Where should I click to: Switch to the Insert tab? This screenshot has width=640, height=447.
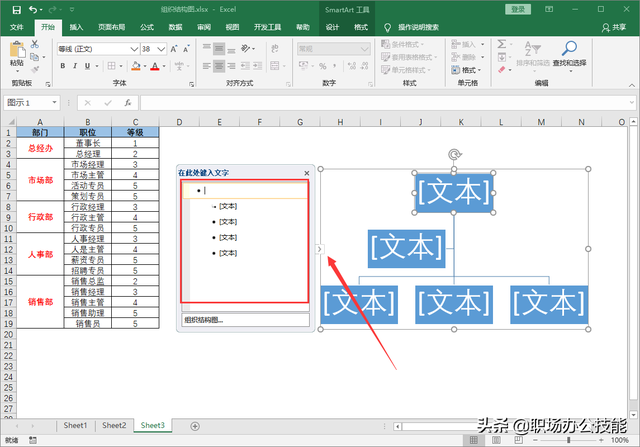click(76, 27)
